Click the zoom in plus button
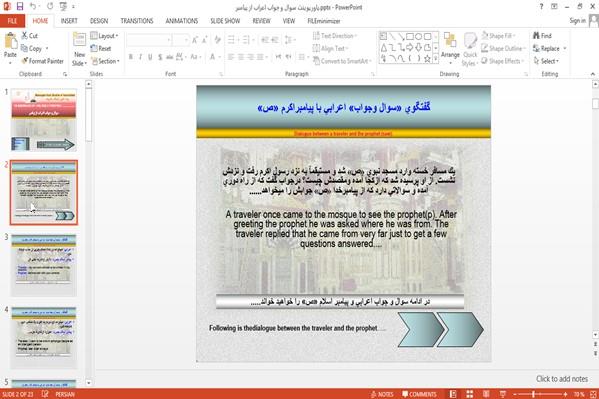Image resolution: width=599 pixels, height=399 pixels. [565, 394]
